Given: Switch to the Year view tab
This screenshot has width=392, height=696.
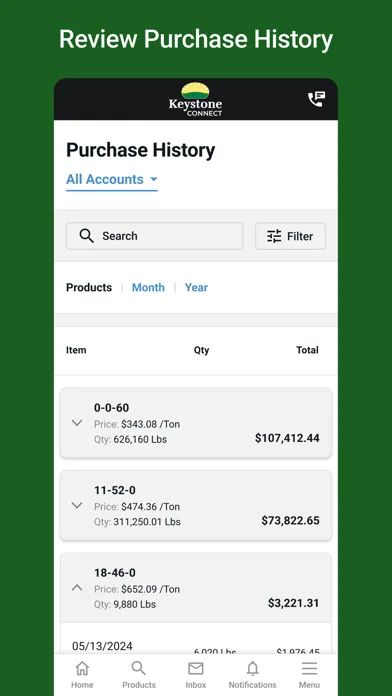Looking at the screenshot, I should 196,287.
